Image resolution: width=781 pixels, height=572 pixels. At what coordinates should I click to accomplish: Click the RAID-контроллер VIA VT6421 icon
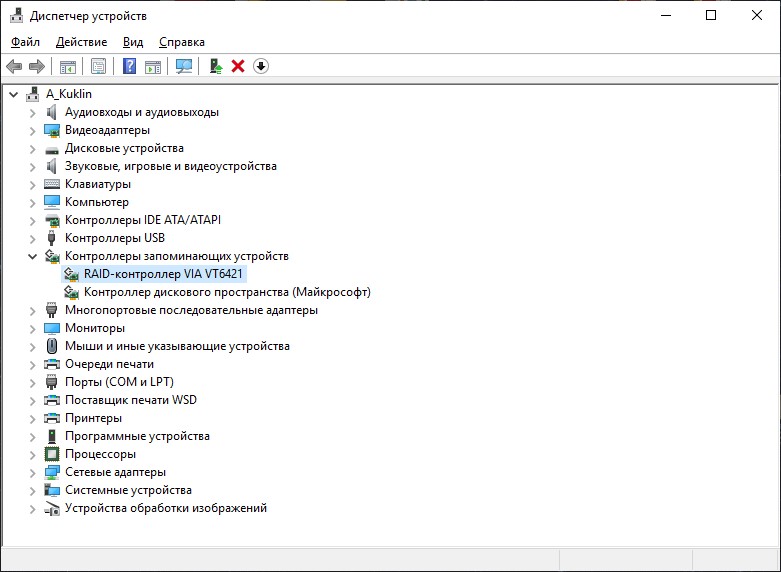pyautogui.click(x=72, y=274)
